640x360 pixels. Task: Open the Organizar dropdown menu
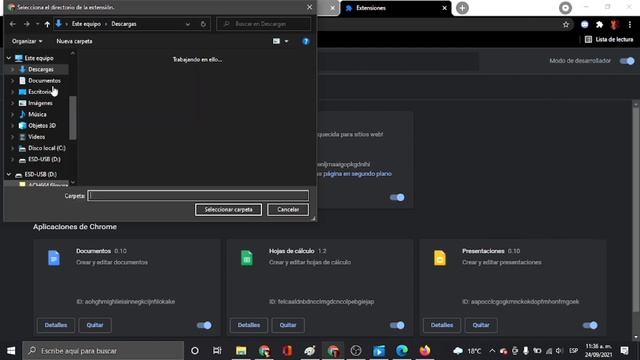click(x=27, y=41)
